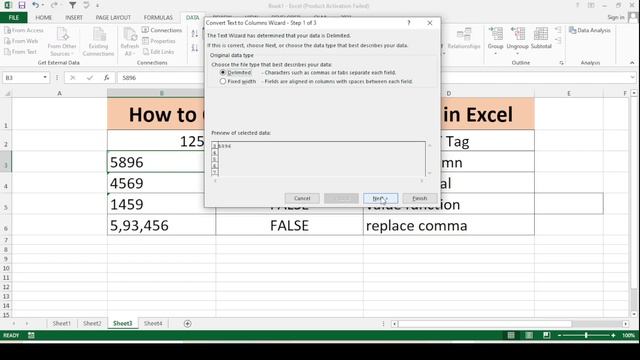Click the Data Analysis button
Viewport: 640px width, 360px height.
(x=590, y=30)
